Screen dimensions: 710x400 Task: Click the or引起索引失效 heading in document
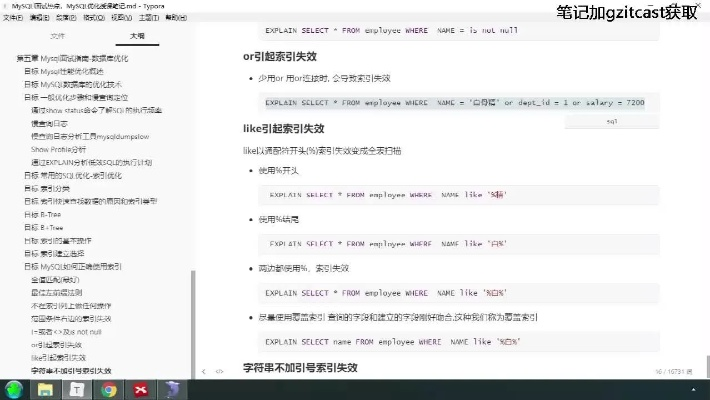[280, 57]
